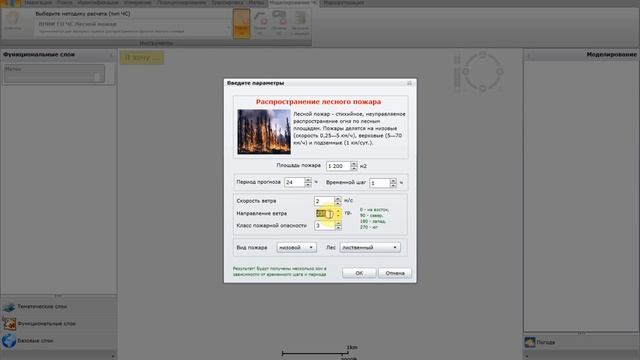The width and height of the screenshot is (640, 360).
Task: Open the Метки ribbon tab
Action: [256, 3]
